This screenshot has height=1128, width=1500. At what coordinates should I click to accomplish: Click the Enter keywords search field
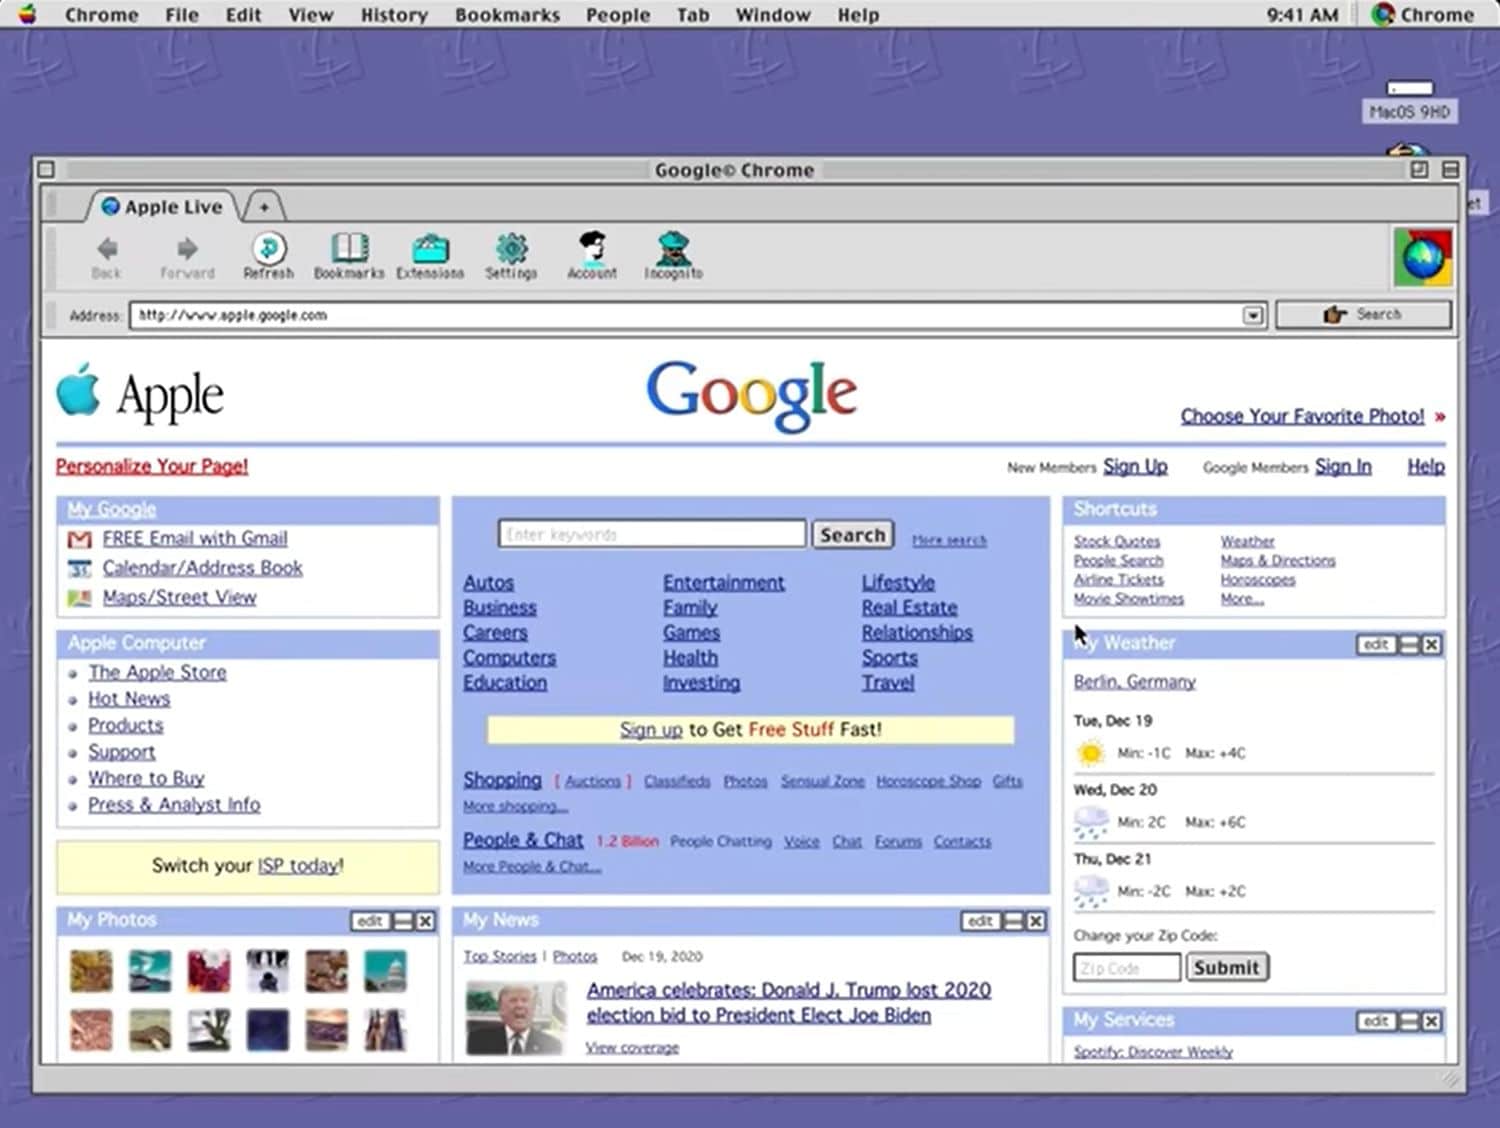(x=651, y=534)
